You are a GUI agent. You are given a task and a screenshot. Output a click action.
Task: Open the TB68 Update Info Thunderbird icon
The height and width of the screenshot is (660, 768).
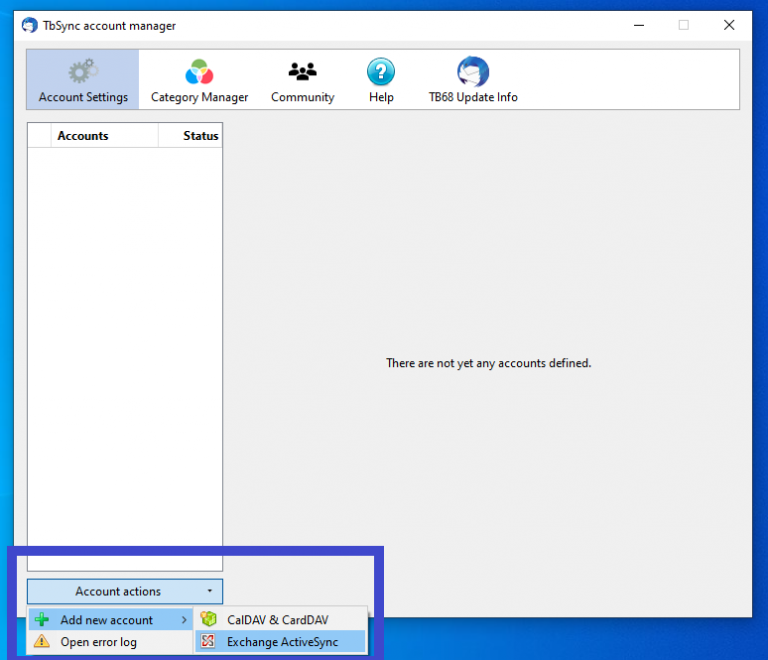[472, 72]
